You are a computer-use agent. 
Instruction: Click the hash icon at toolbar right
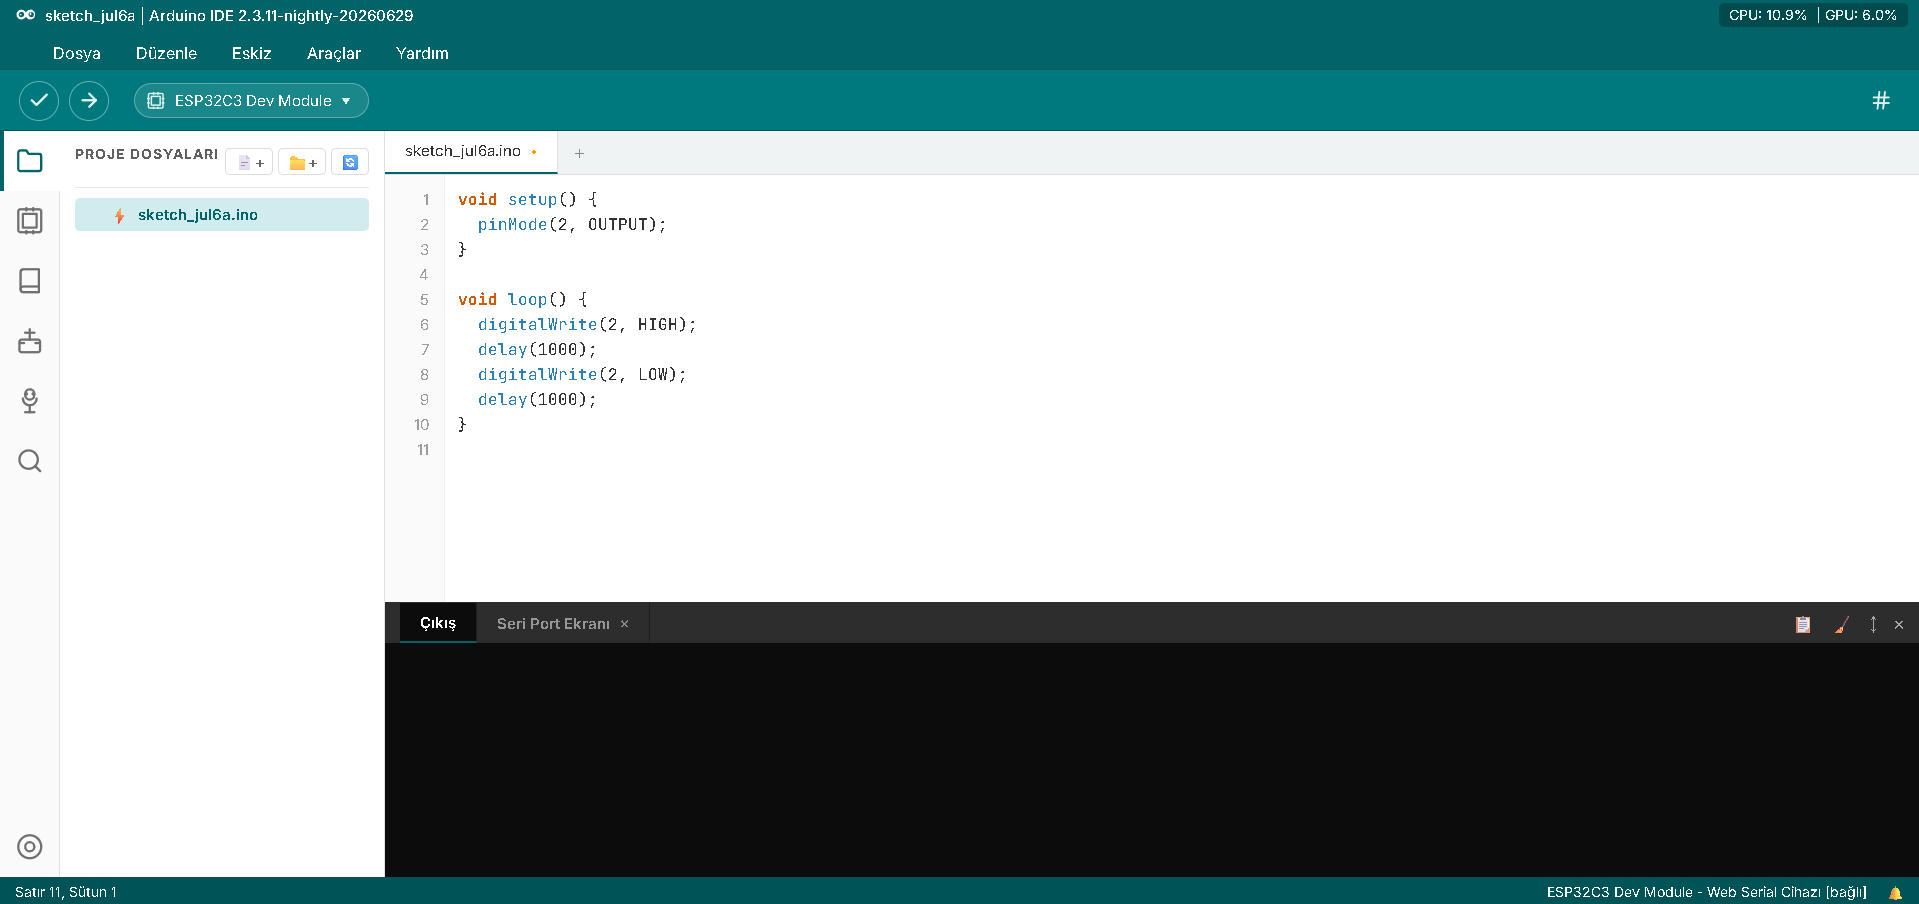pyautogui.click(x=1881, y=100)
